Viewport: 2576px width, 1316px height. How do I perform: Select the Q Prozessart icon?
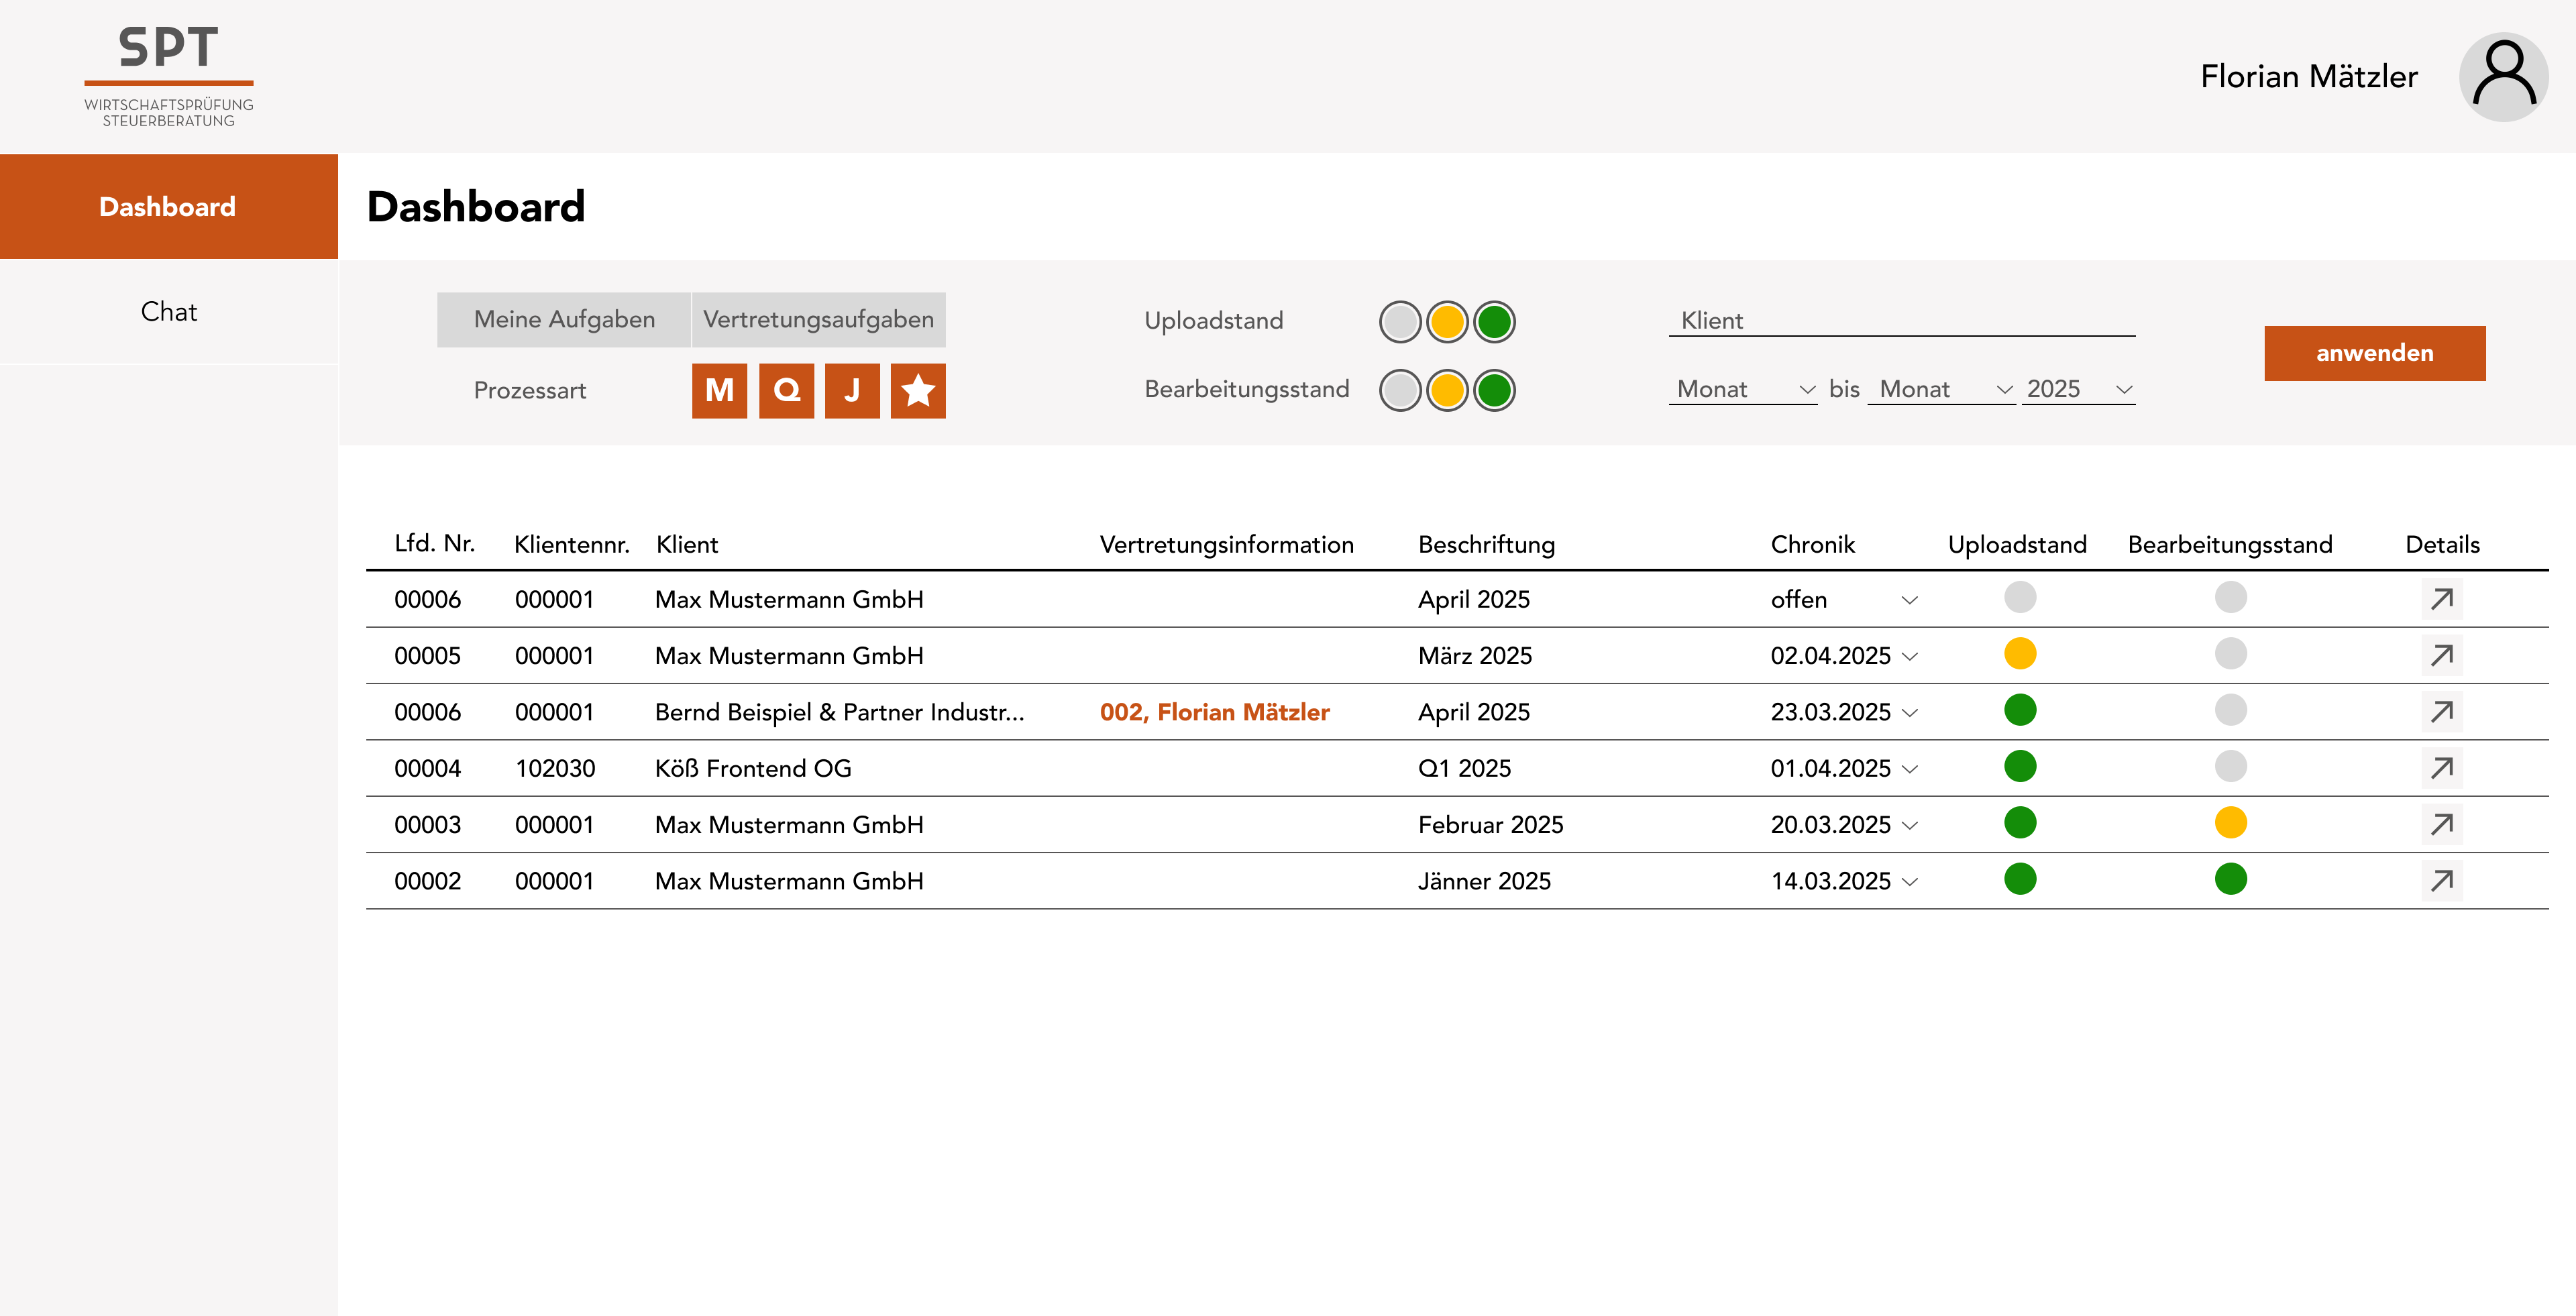[785, 391]
